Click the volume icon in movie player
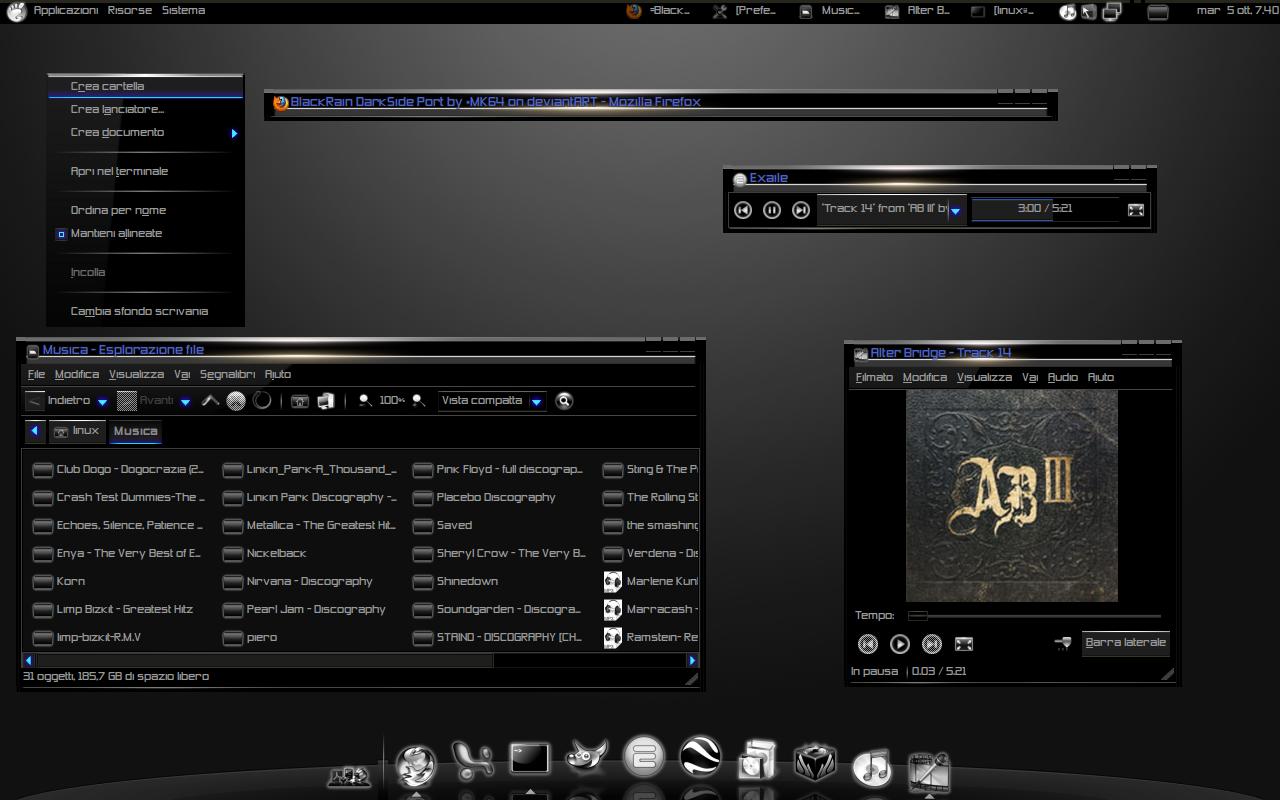 click(x=1063, y=643)
